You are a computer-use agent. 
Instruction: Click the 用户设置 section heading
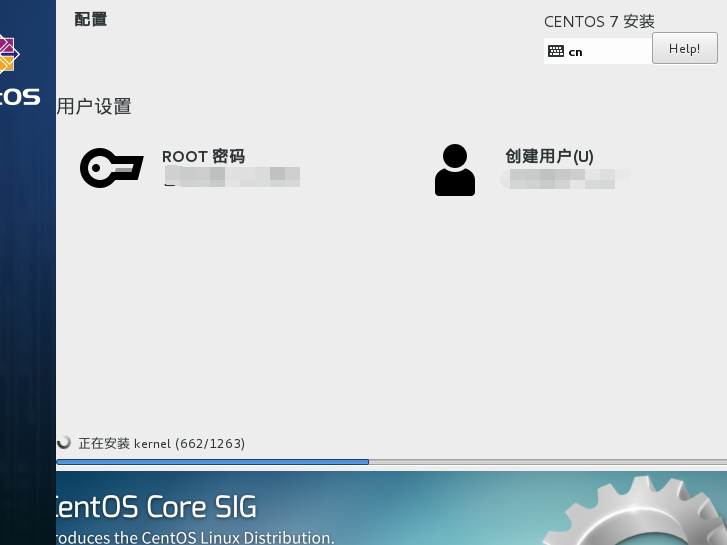pyautogui.click(x=94, y=107)
